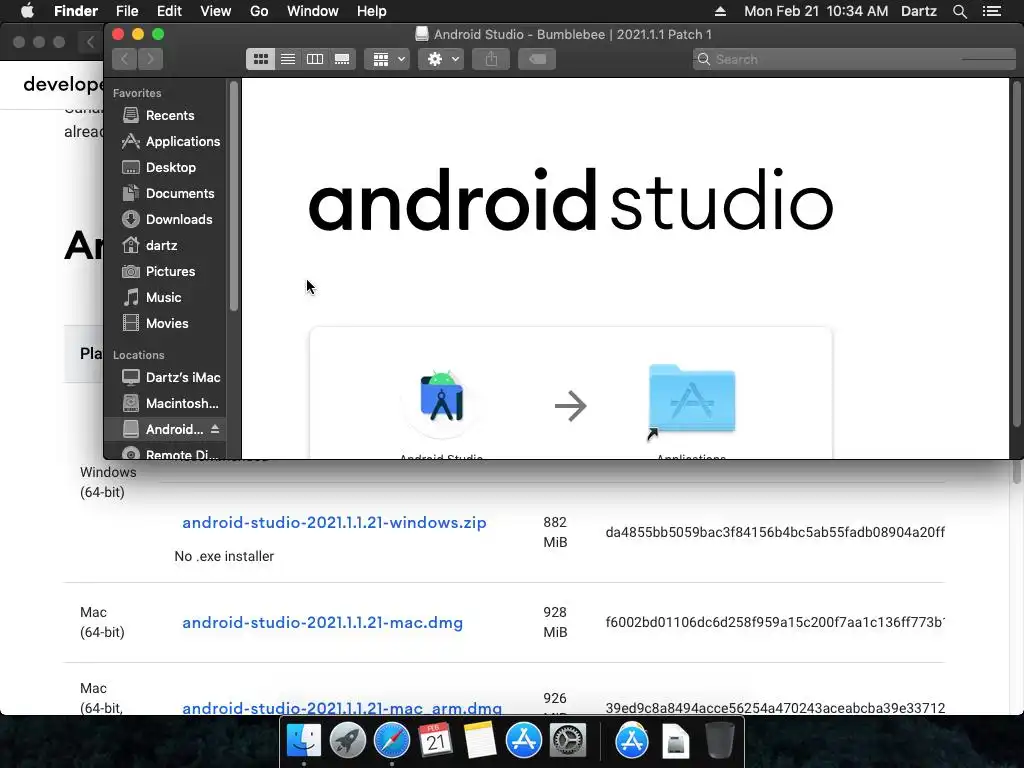Click the disk image icon in the Dock
The height and width of the screenshot is (768, 1024).
coord(676,741)
